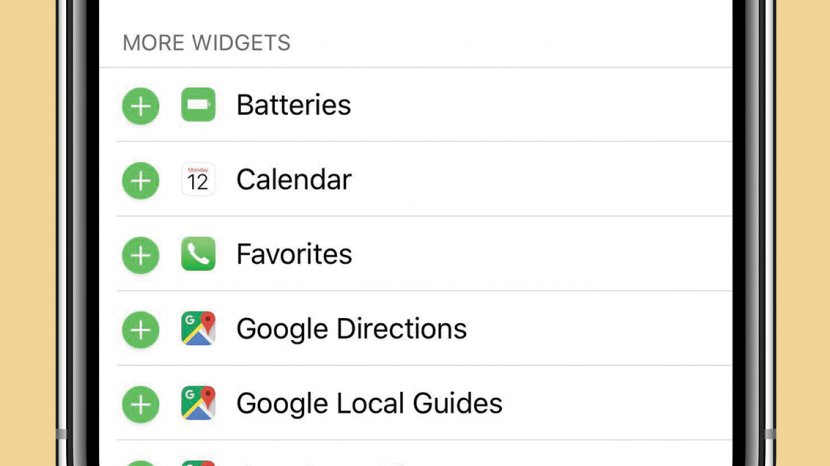Tap the partially visible plus button at bottom
Image resolution: width=830 pixels, height=466 pixels.
pyautogui.click(x=141, y=462)
